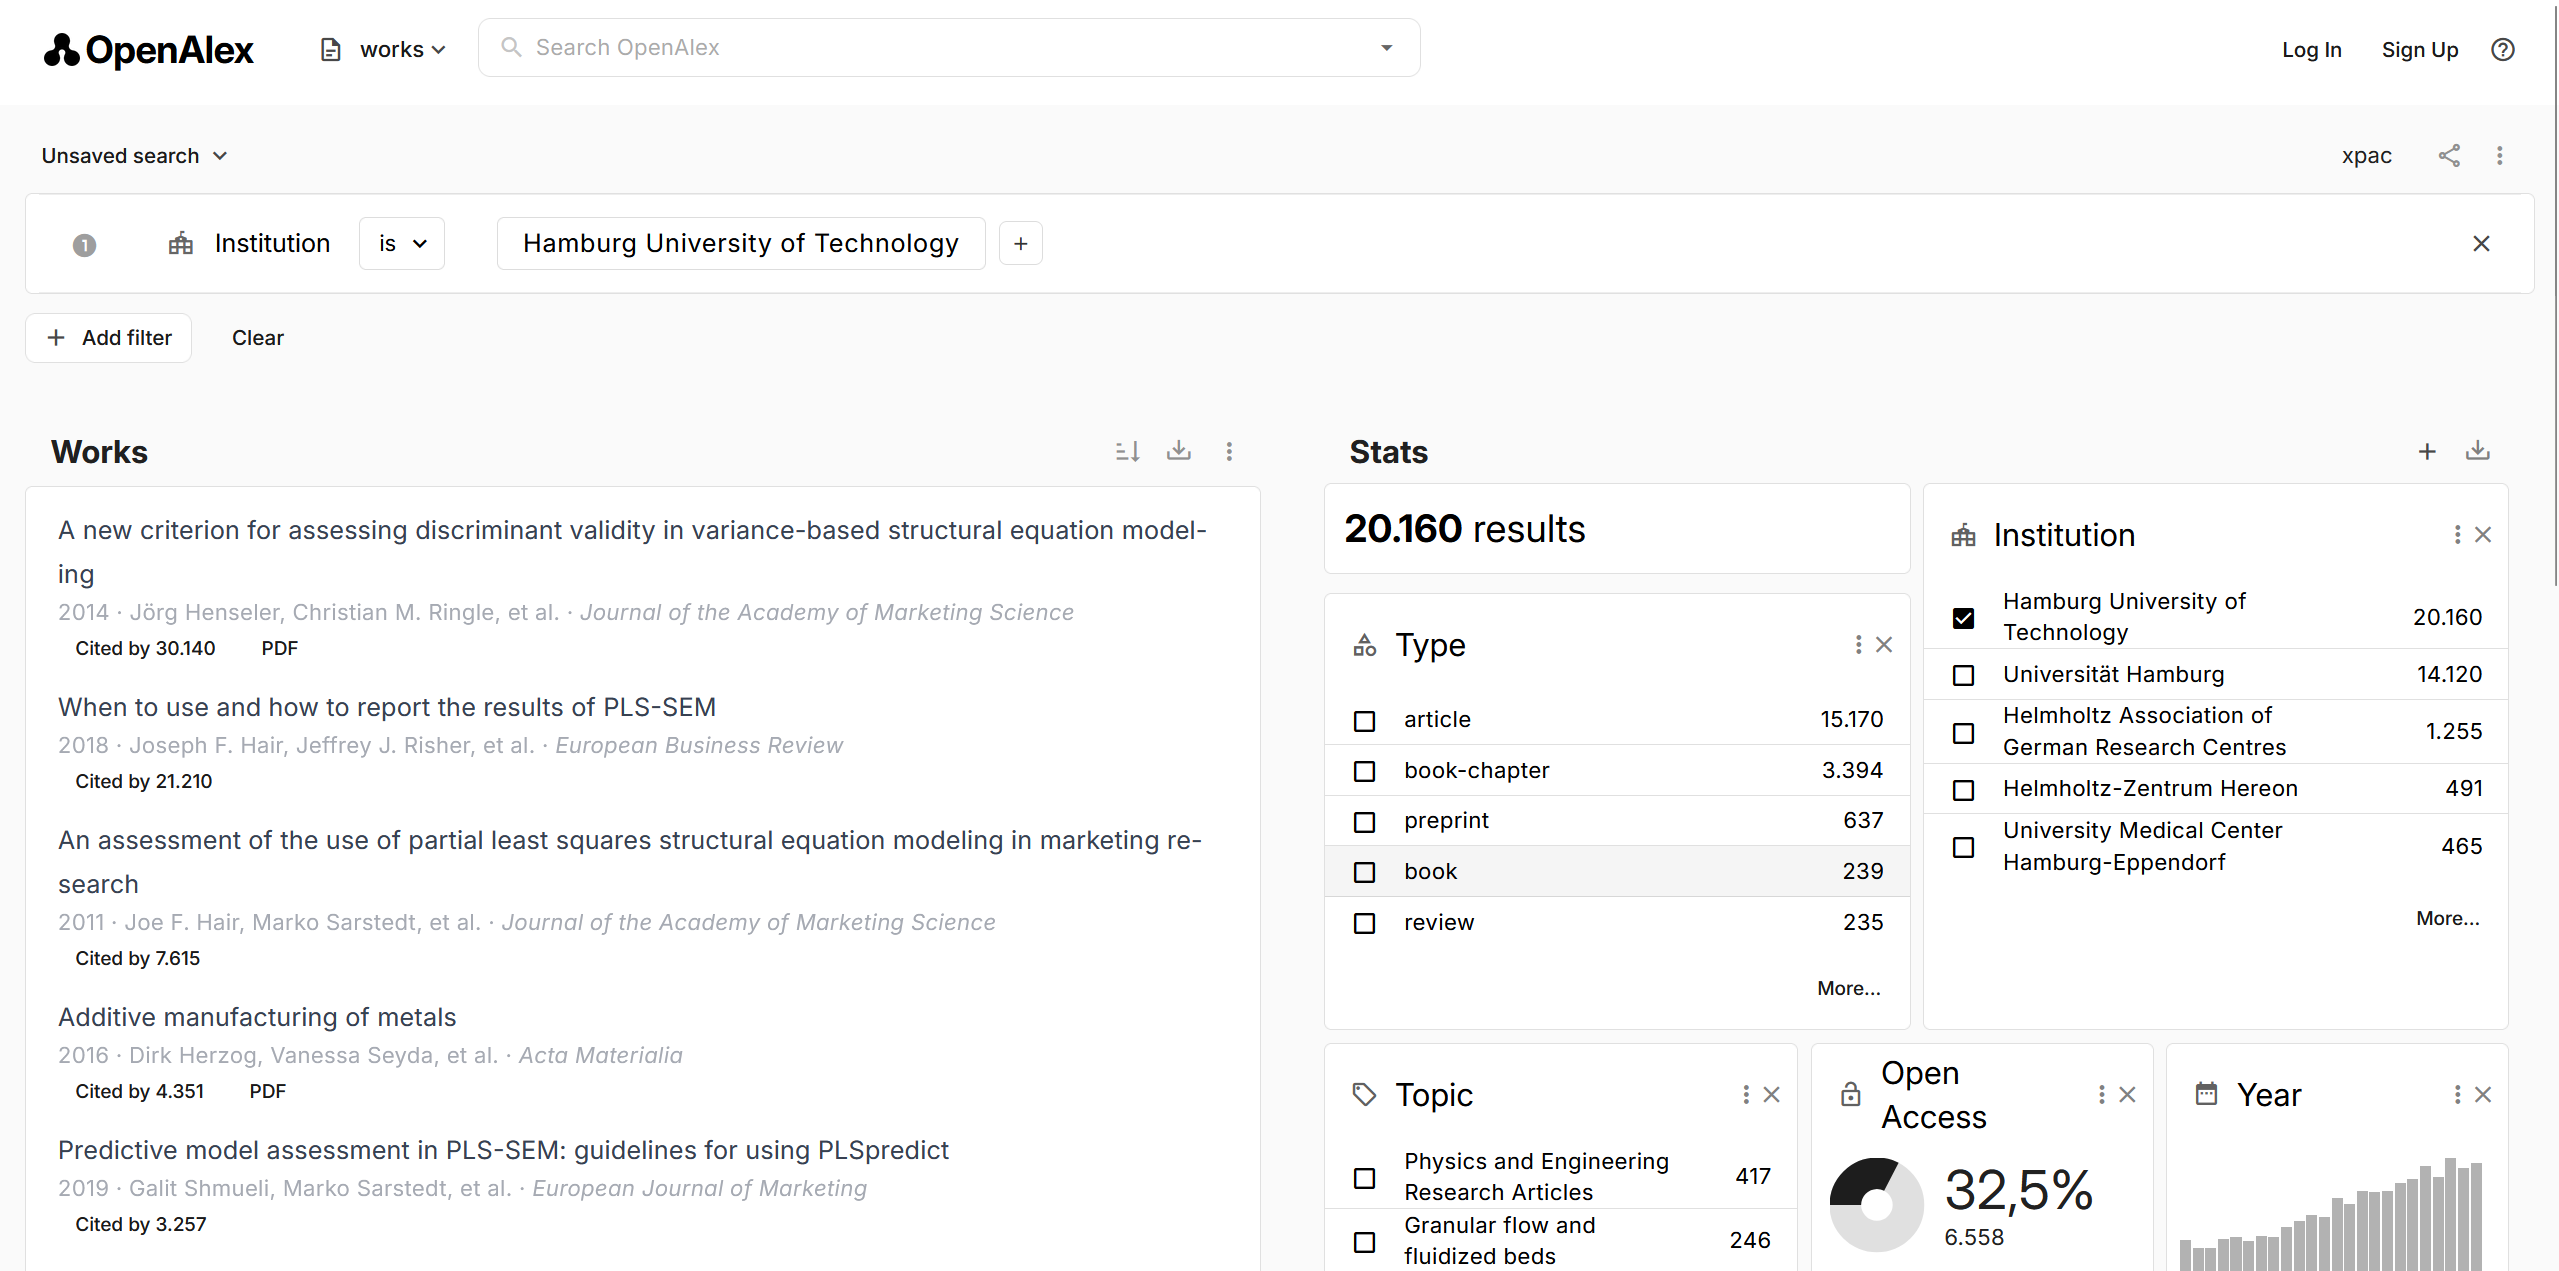Image resolution: width=2559 pixels, height=1271 pixels.
Task: Add a new stat panel with the plus icon
Action: click(2428, 451)
